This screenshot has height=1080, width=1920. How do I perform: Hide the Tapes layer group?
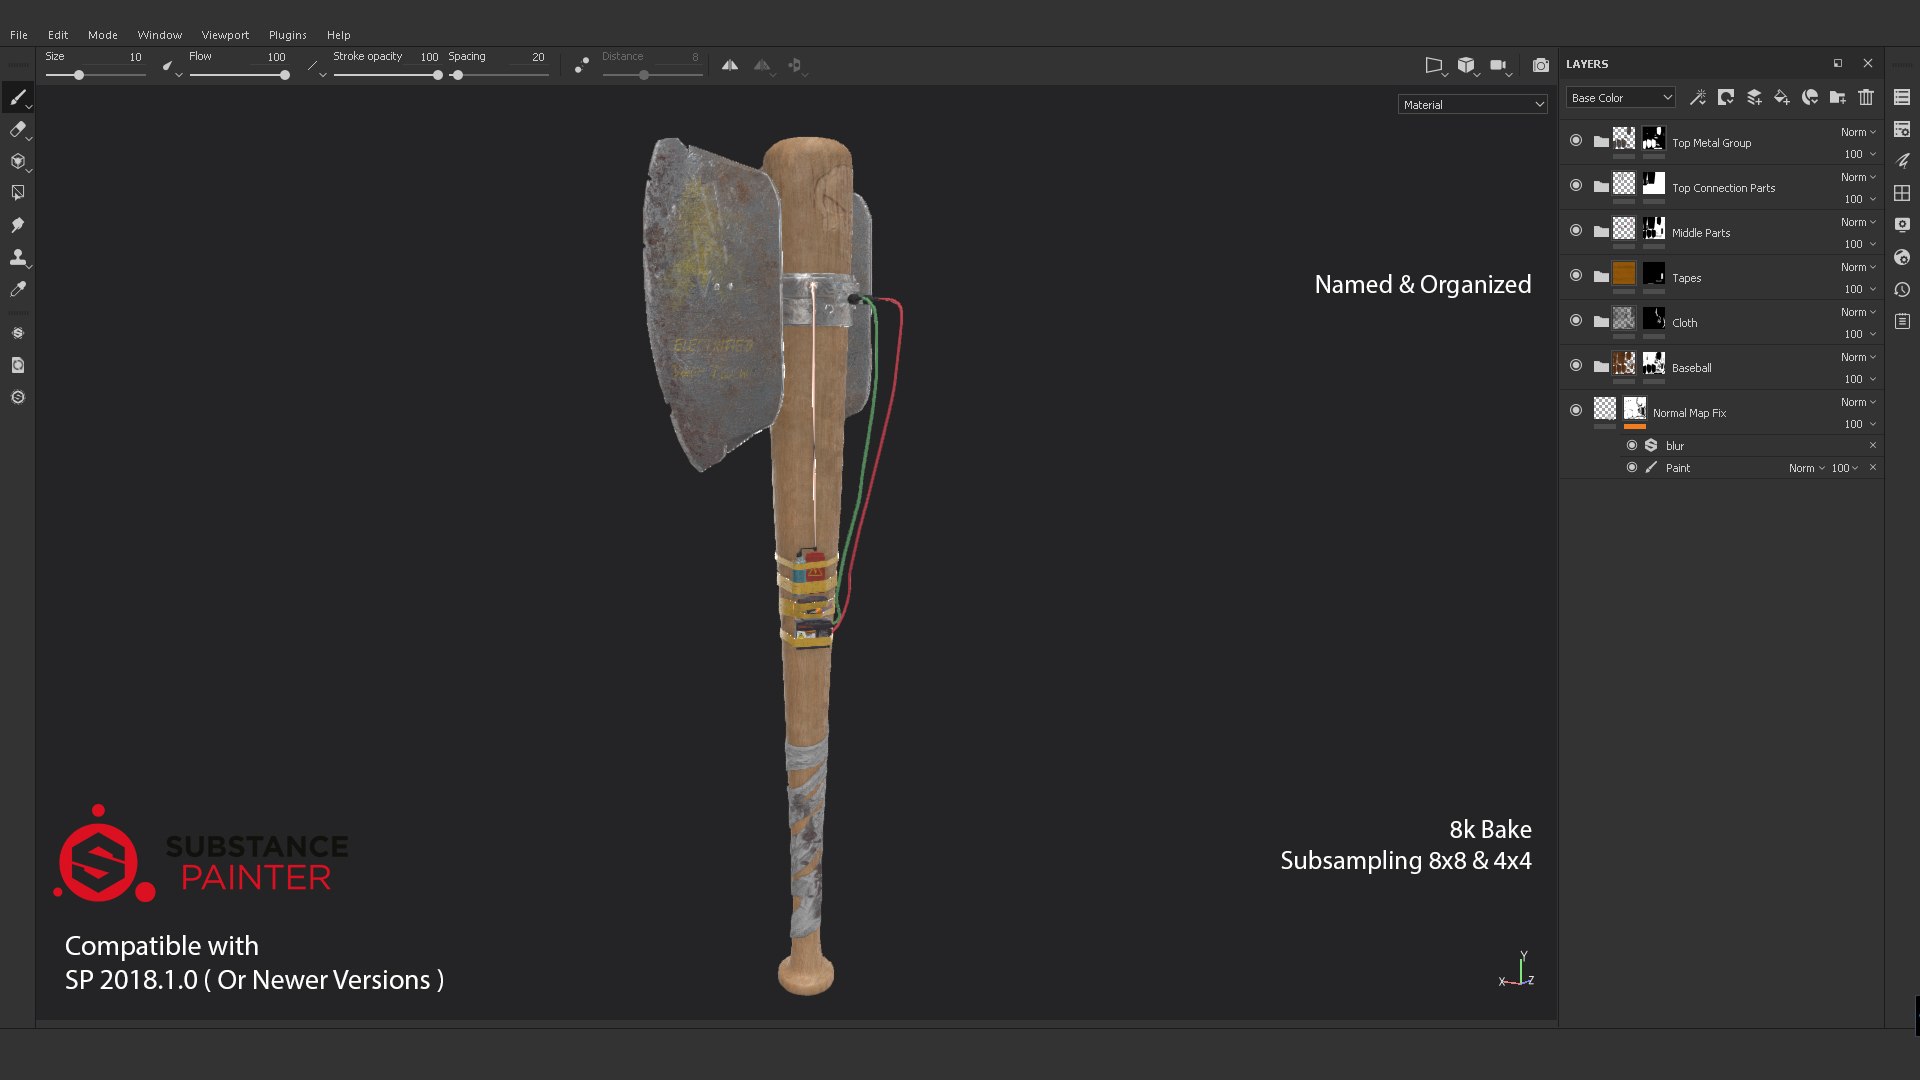1576,276
